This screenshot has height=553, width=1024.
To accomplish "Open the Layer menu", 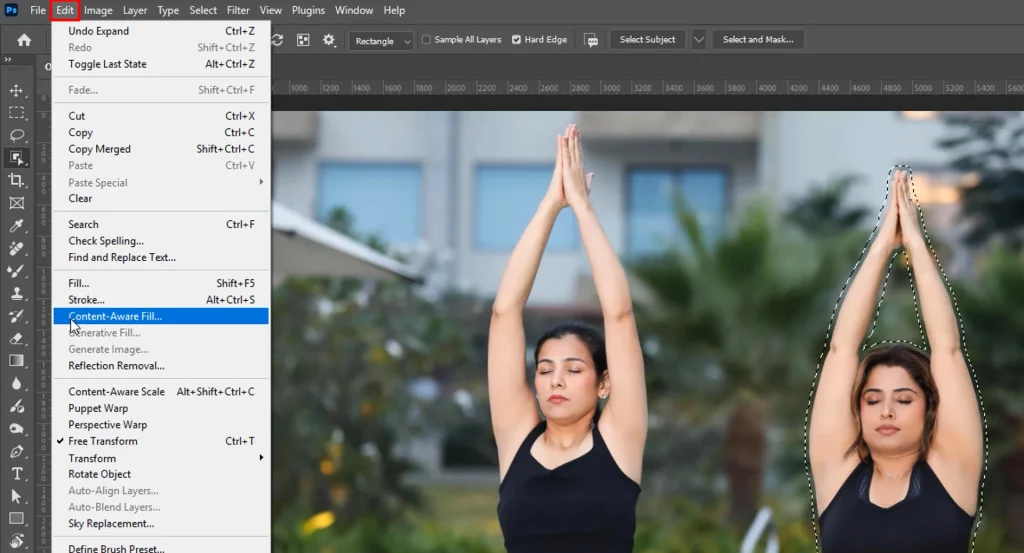I will click(135, 10).
